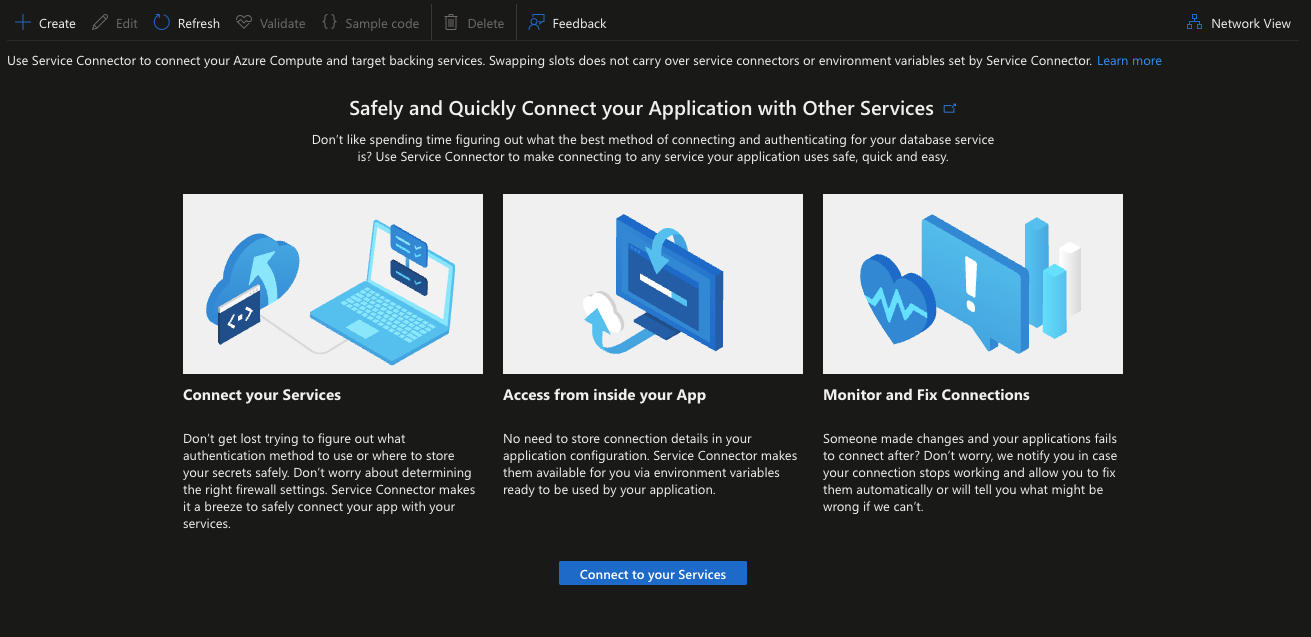Image resolution: width=1311 pixels, height=637 pixels.
Task: Click the Validate heart icon
Action: [x=244, y=23]
